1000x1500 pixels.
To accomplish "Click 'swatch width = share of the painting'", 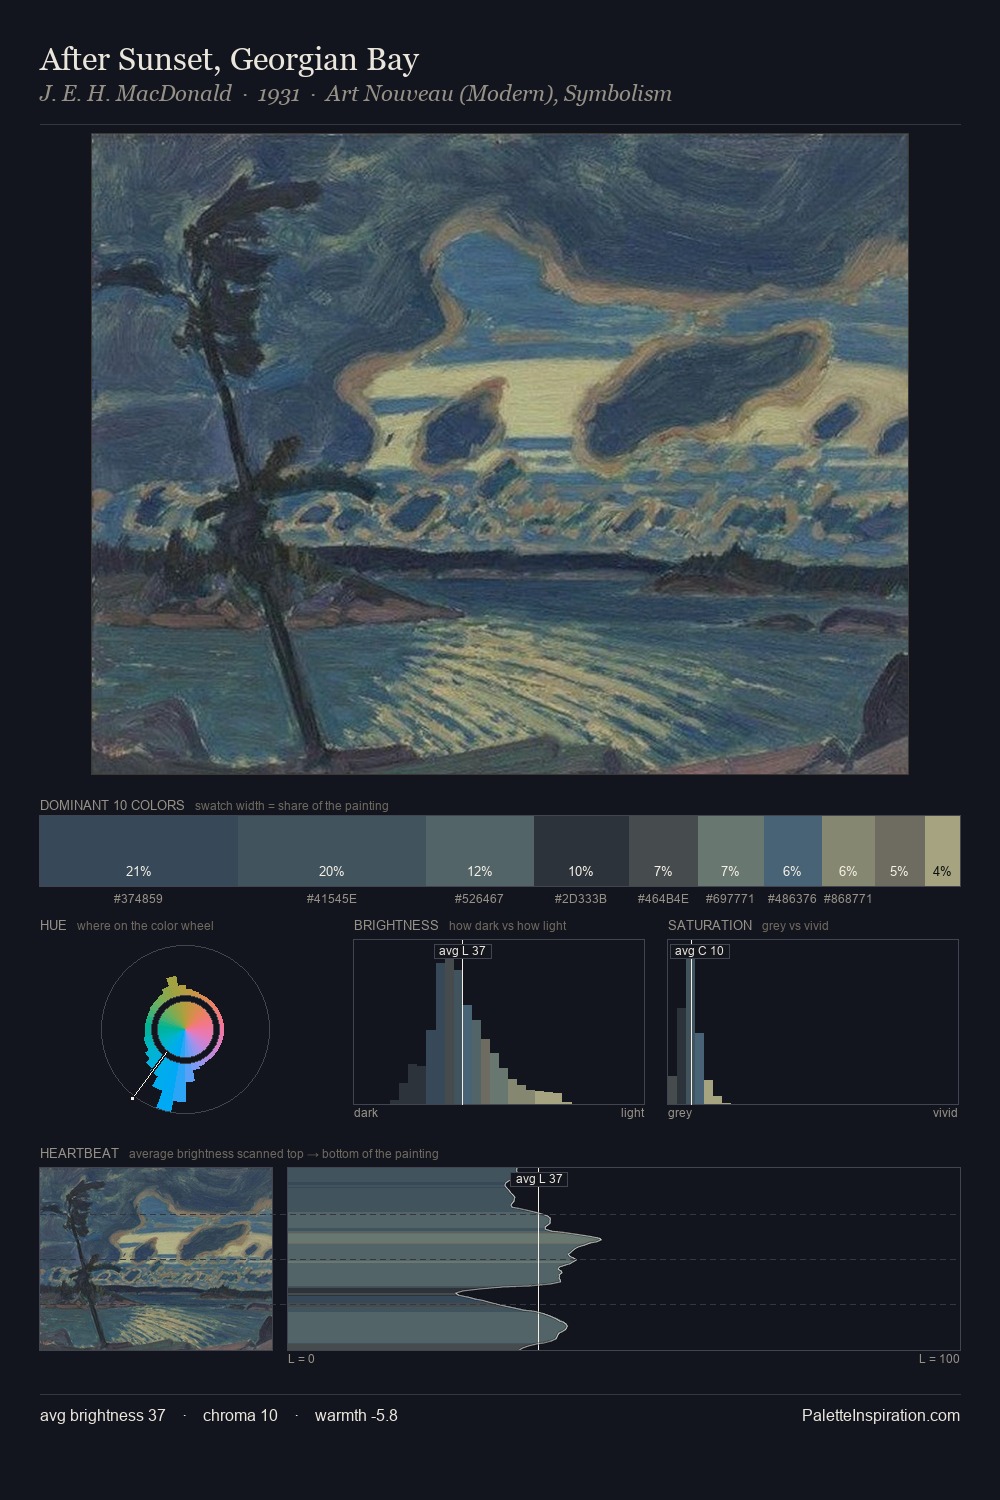I will [x=292, y=806].
